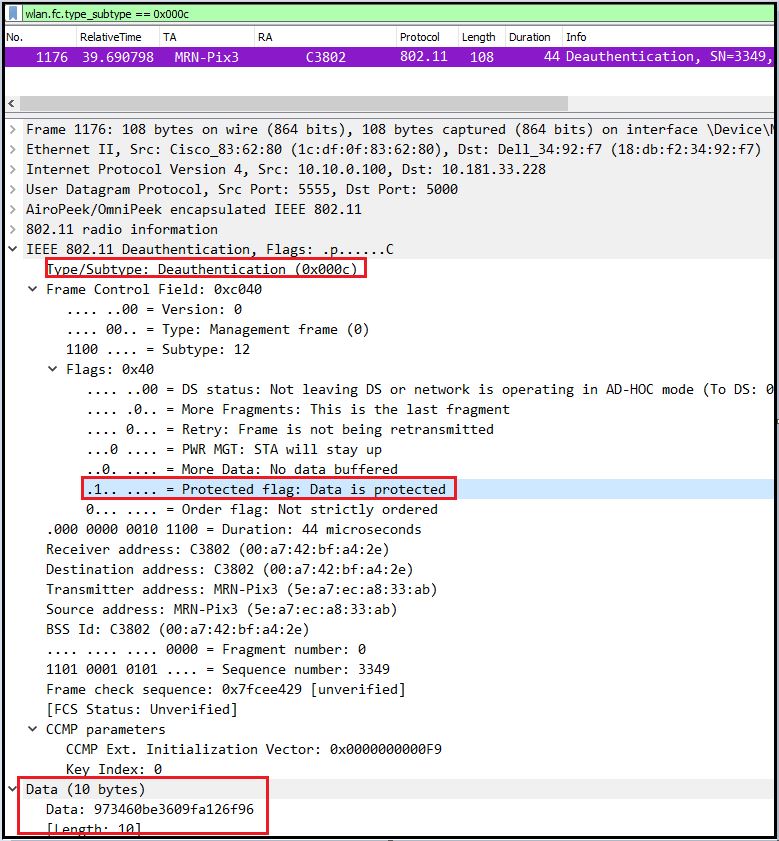The height and width of the screenshot is (841, 779).
Task: Collapse Frame Control Field 0xc040 node
Action: pos(33,289)
